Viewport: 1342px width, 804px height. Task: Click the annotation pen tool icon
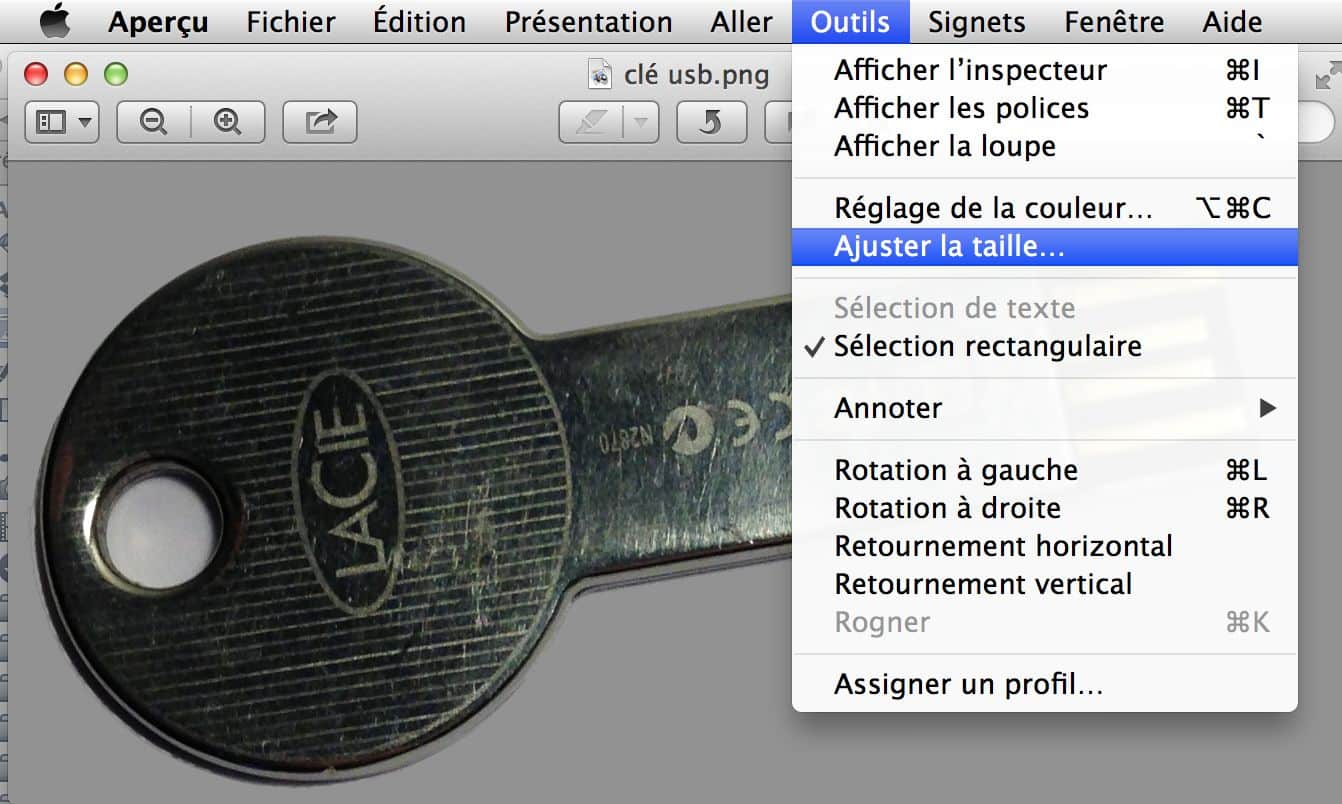pos(590,122)
